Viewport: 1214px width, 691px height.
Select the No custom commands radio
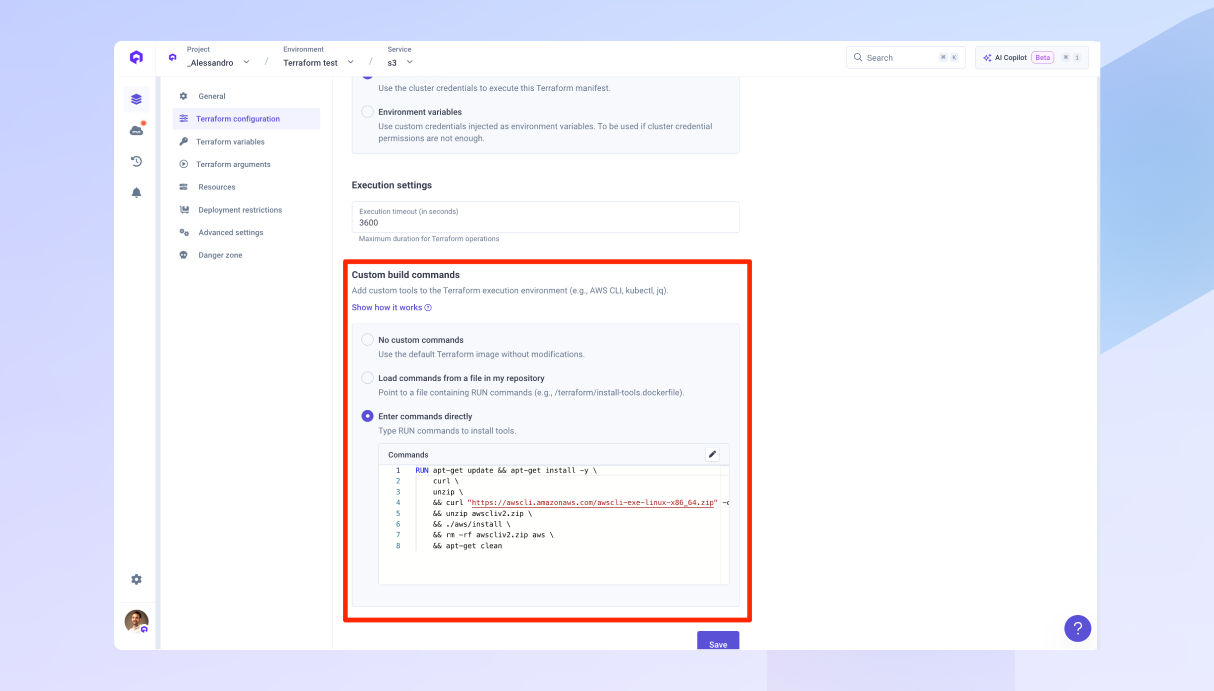point(367,340)
